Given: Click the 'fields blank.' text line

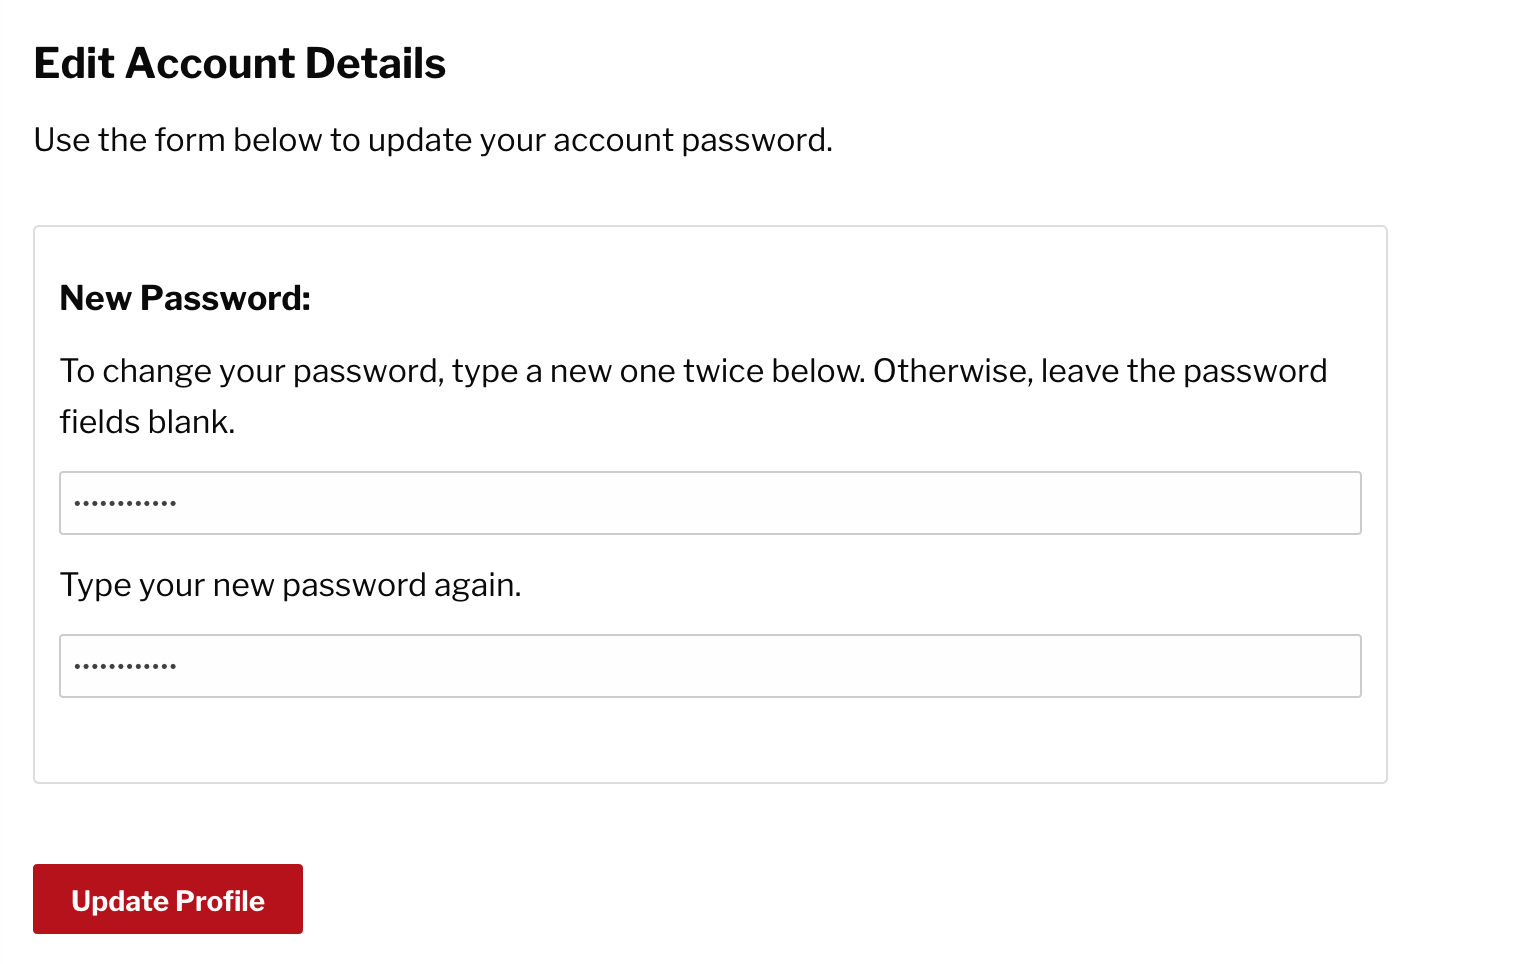Looking at the screenshot, I should [147, 422].
